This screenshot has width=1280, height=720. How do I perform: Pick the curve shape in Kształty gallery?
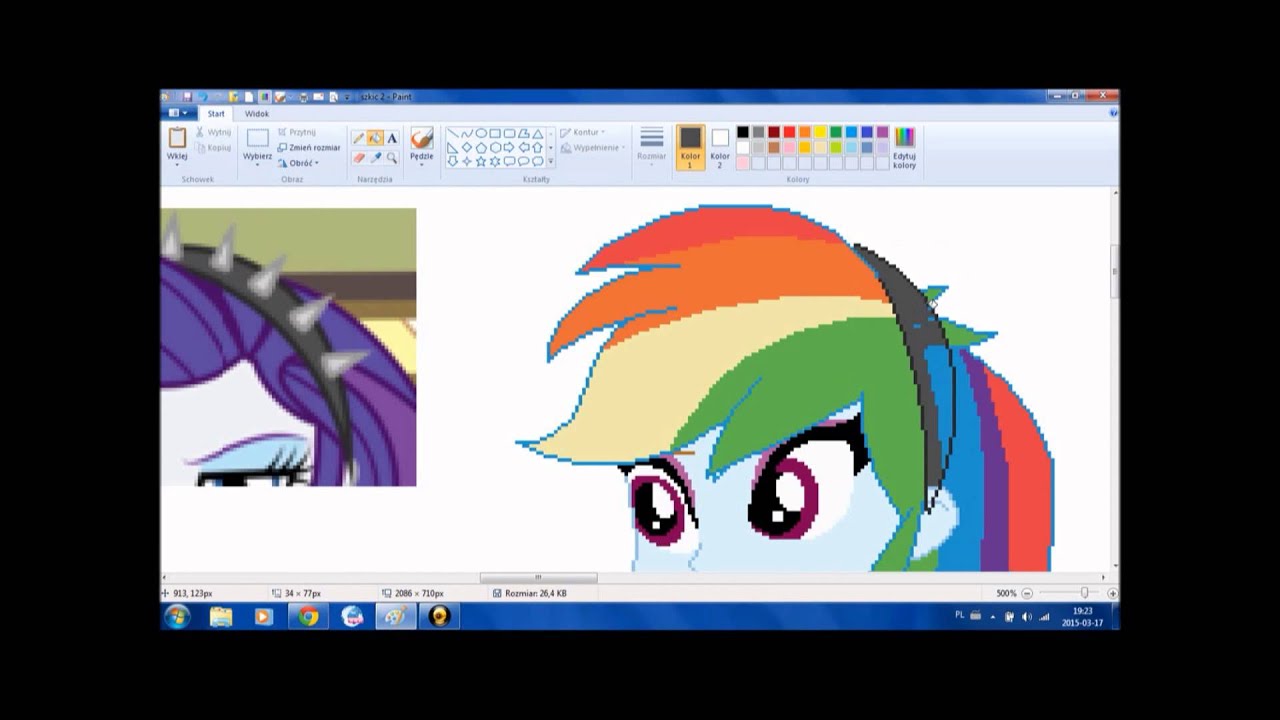(467, 133)
